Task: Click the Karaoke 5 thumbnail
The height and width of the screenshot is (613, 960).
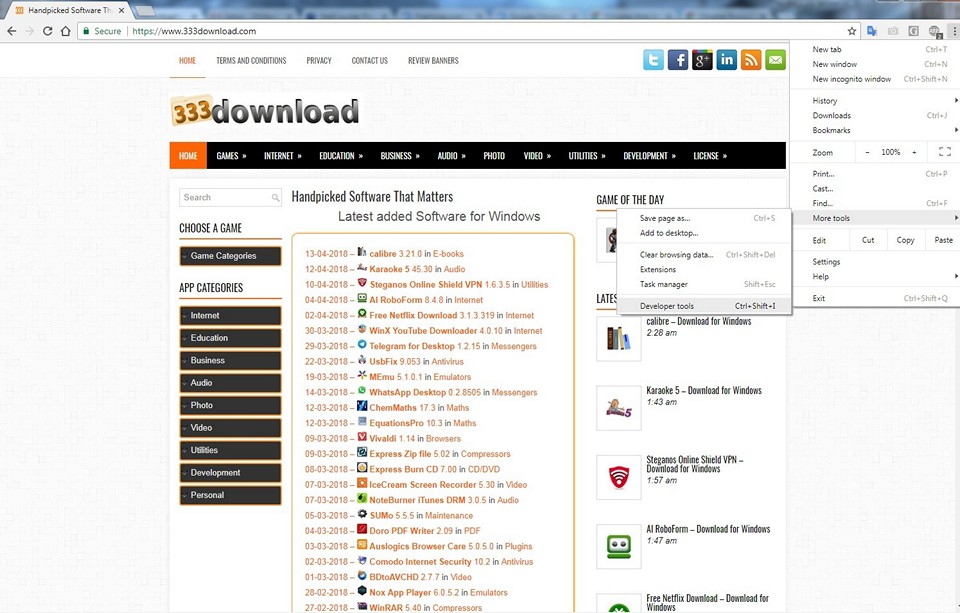Action: pos(618,408)
